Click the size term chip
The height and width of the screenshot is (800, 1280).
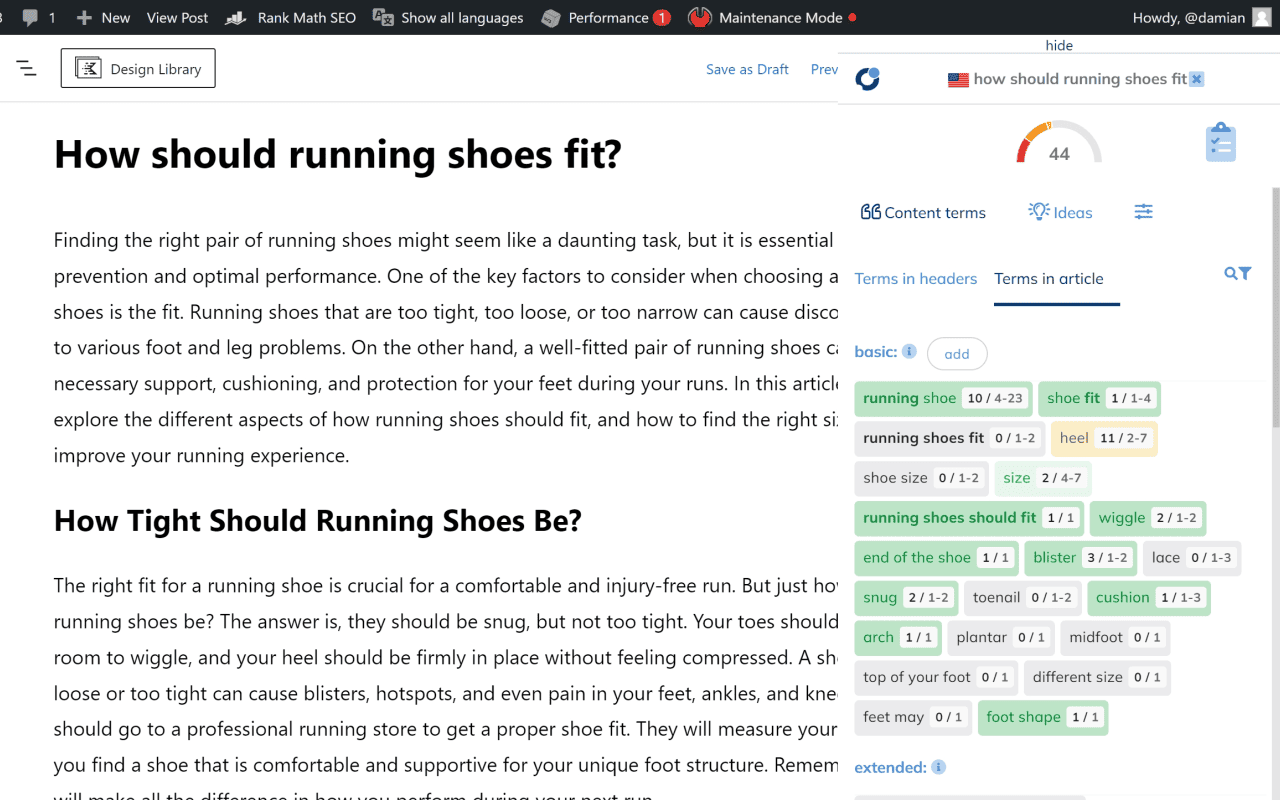1042,478
